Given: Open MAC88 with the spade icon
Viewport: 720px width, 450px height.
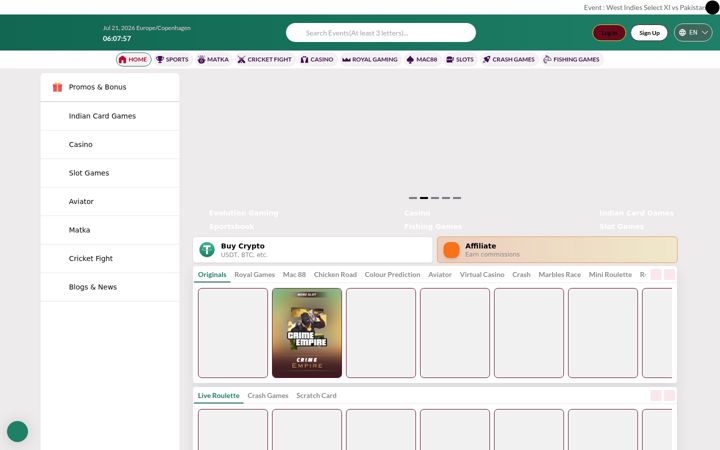Looking at the screenshot, I should (422, 60).
